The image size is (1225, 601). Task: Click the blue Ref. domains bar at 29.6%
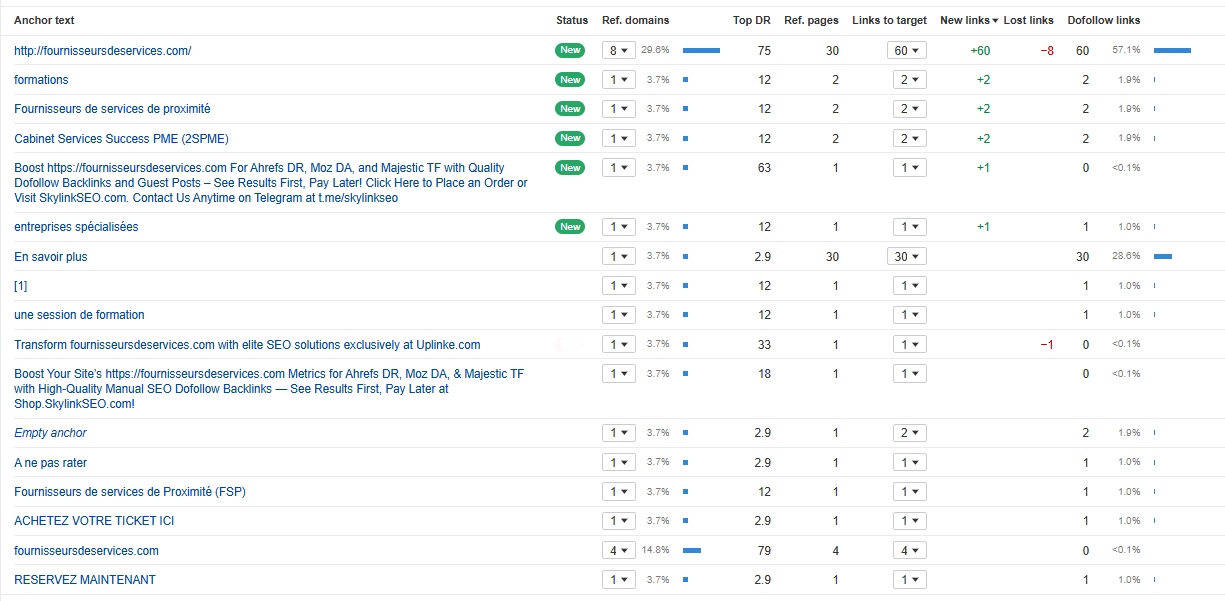tap(701, 50)
